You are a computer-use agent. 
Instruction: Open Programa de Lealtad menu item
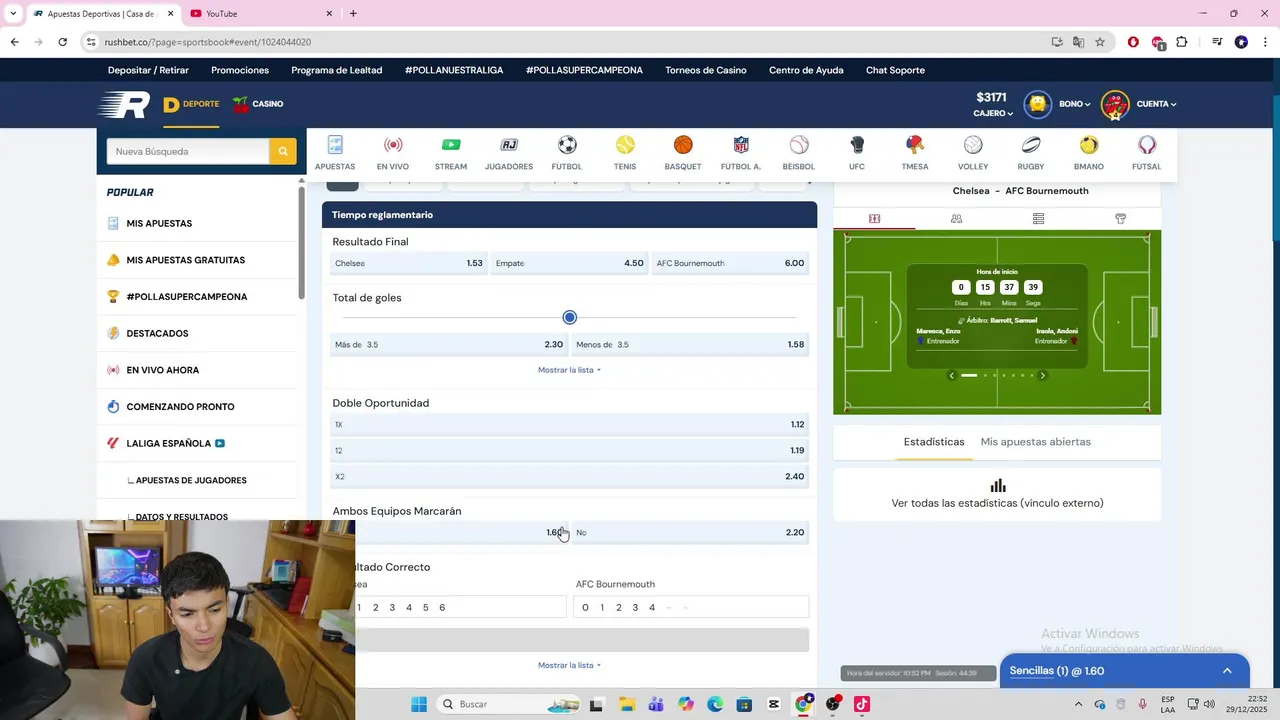point(337,70)
